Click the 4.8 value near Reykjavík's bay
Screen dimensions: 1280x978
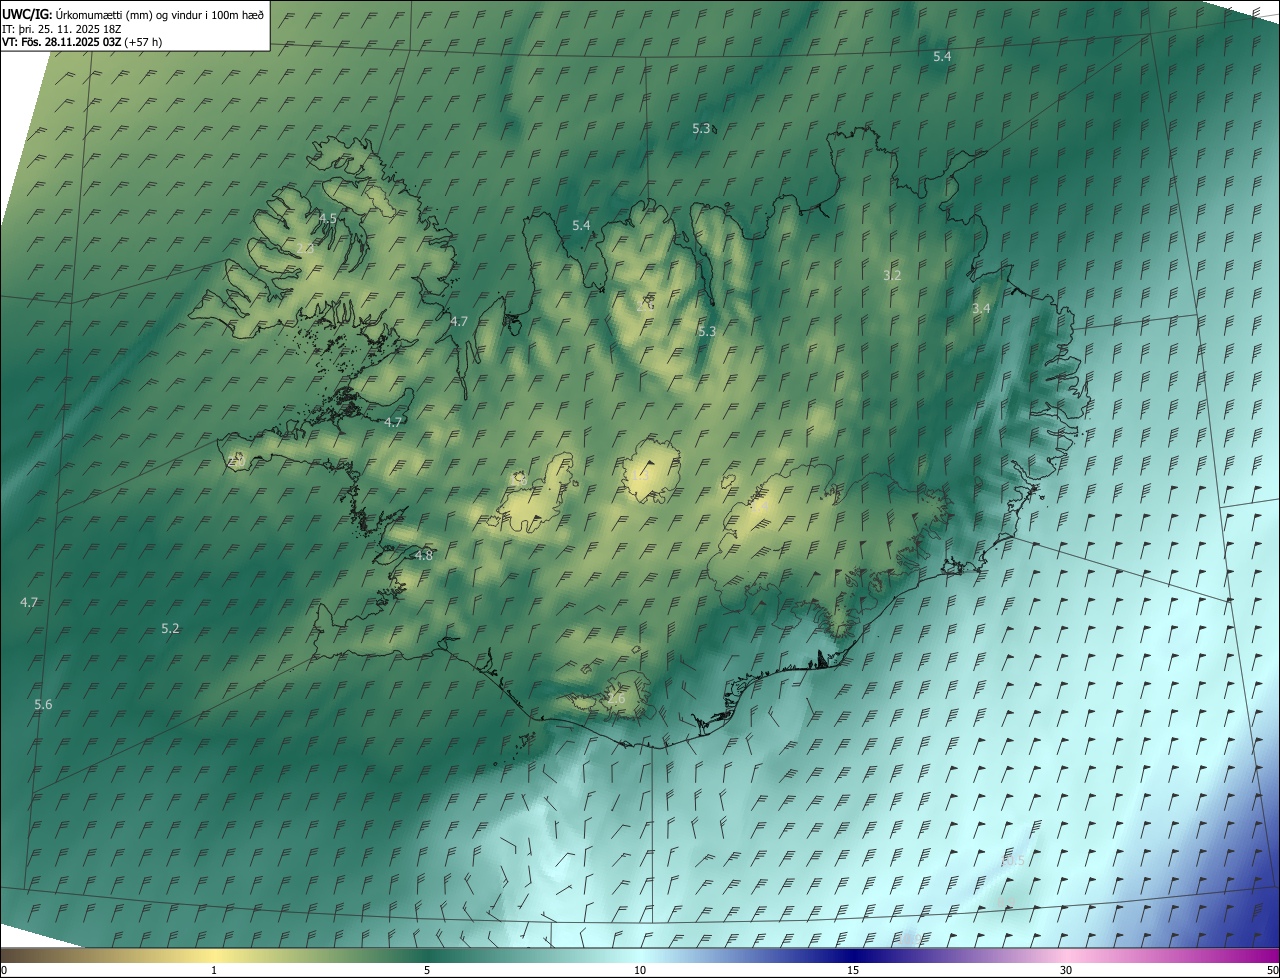424,555
